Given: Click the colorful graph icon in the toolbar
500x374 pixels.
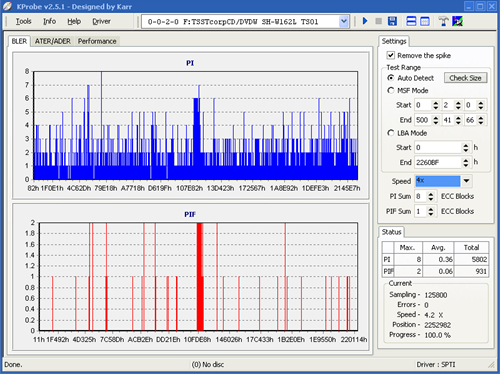Looking at the screenshot, I should 457,21.
